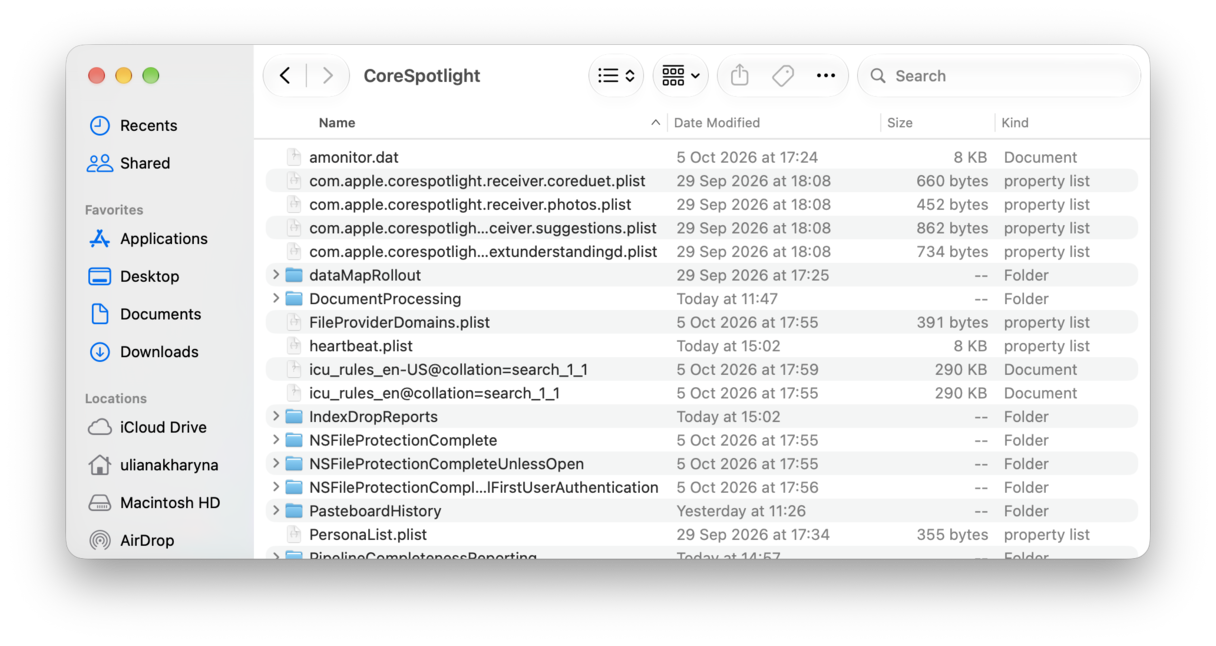Expand the NSFileProtectionCompl...lFirstUserAuthentication folder
This screenshot has width=1216, height=646.
276,487
